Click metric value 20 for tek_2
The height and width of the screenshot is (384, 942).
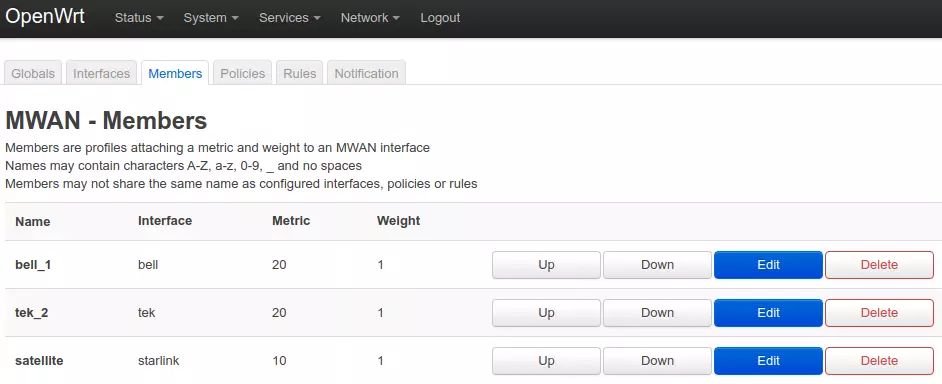[x=279, y=313]
